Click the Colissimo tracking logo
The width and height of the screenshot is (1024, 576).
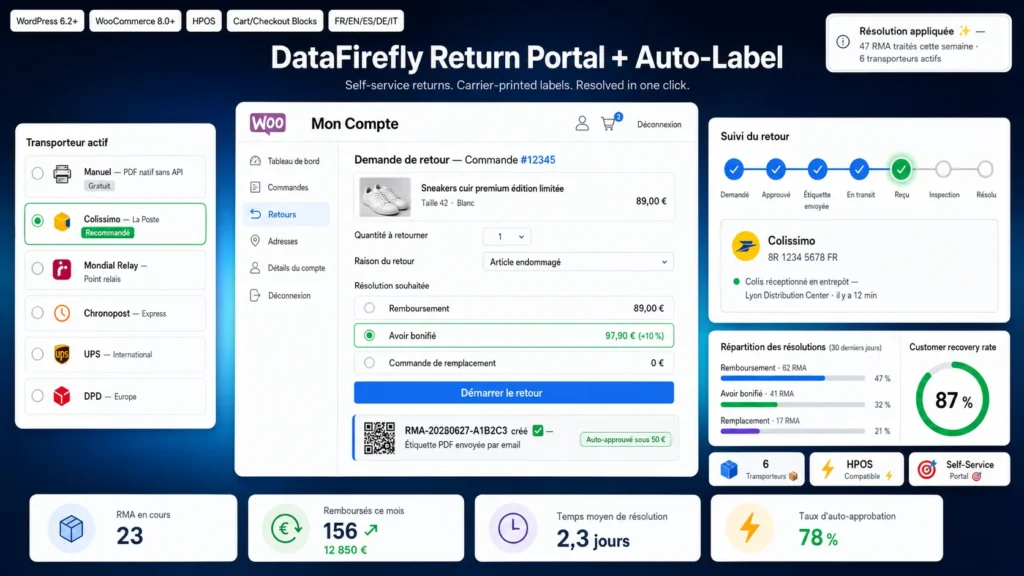pyautogui.click(x=745, y=247)
